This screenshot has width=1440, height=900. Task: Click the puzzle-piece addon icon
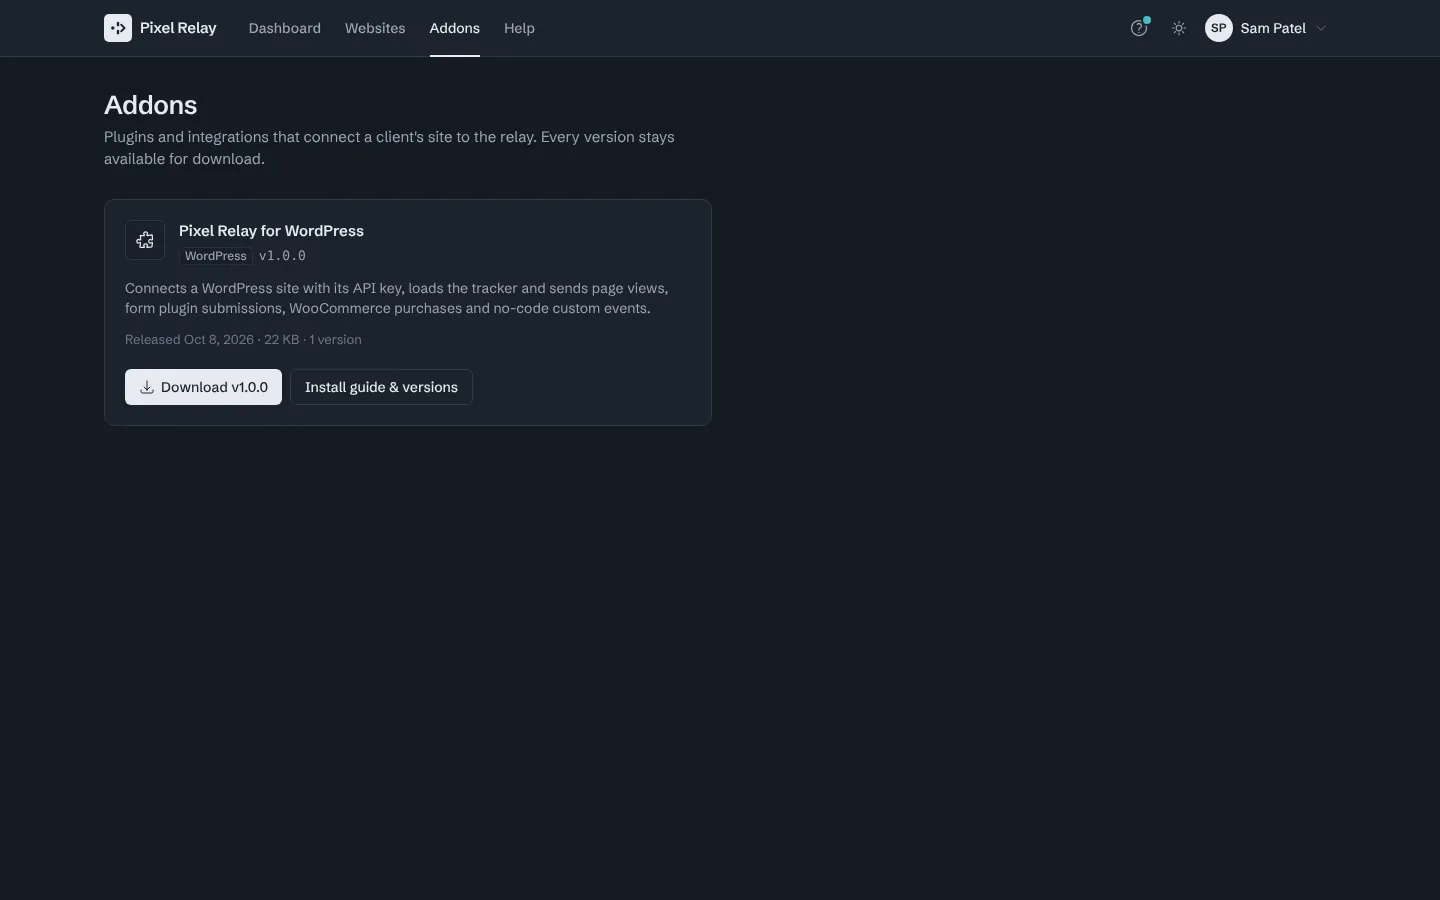[145, 240]
